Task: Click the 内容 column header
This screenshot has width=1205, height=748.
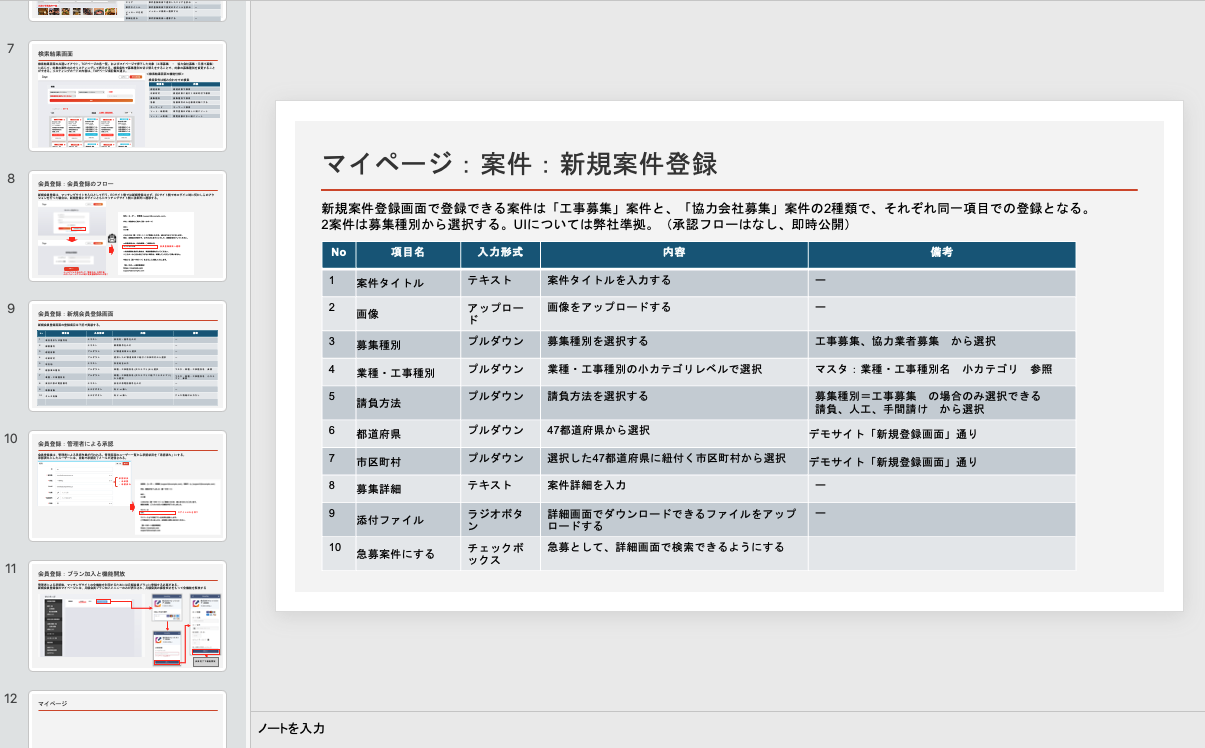Action: 674,254
